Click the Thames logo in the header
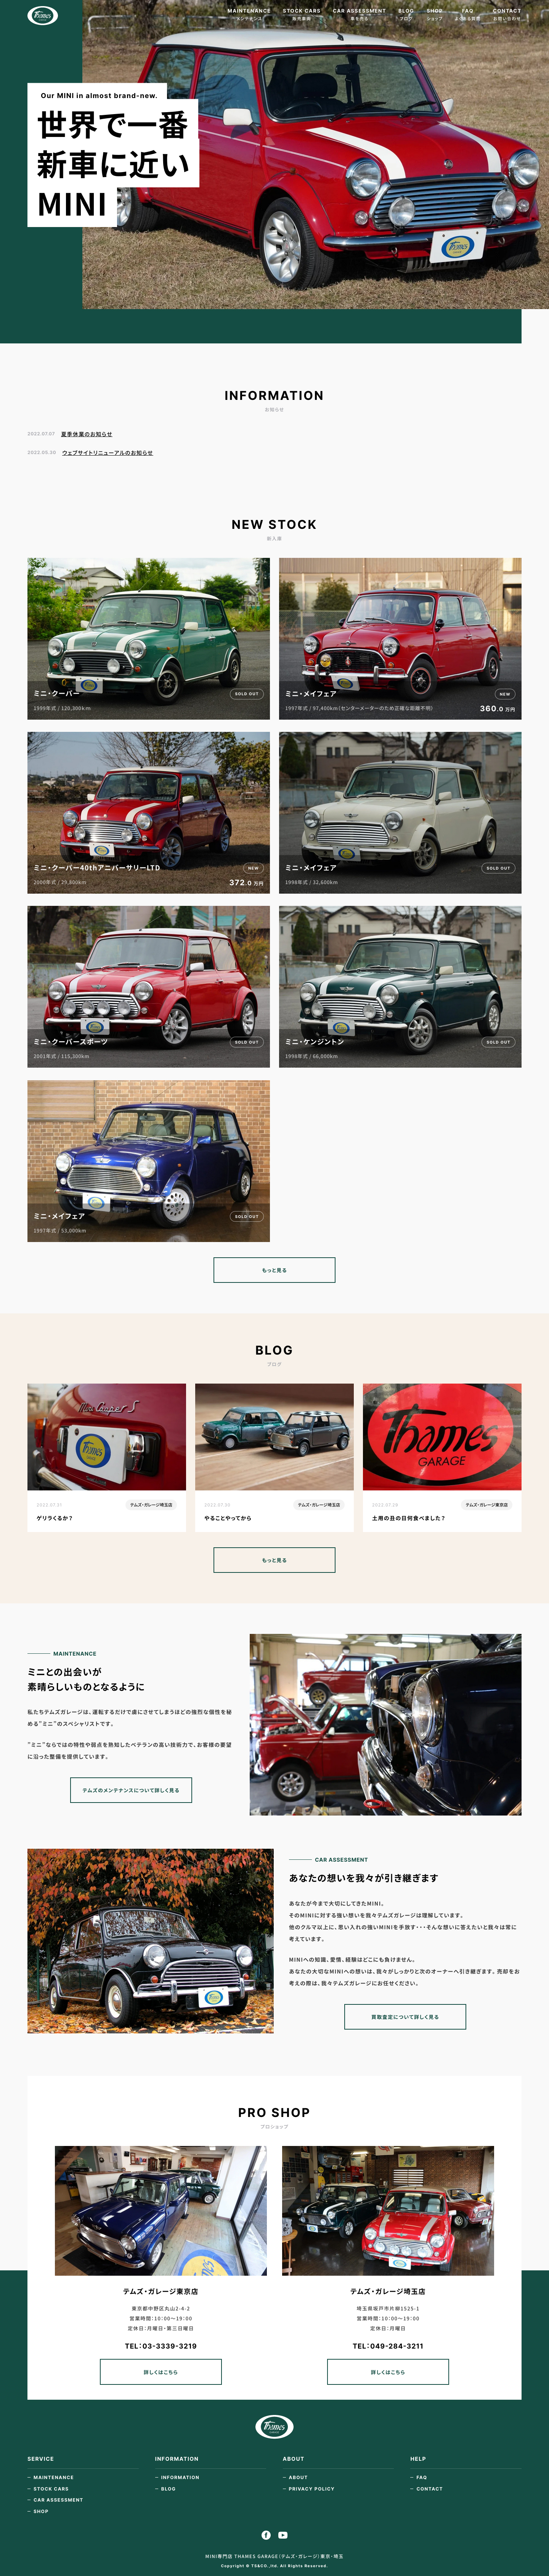The image size is (549, 2576). pyautogui.click(x=42, y=15)
